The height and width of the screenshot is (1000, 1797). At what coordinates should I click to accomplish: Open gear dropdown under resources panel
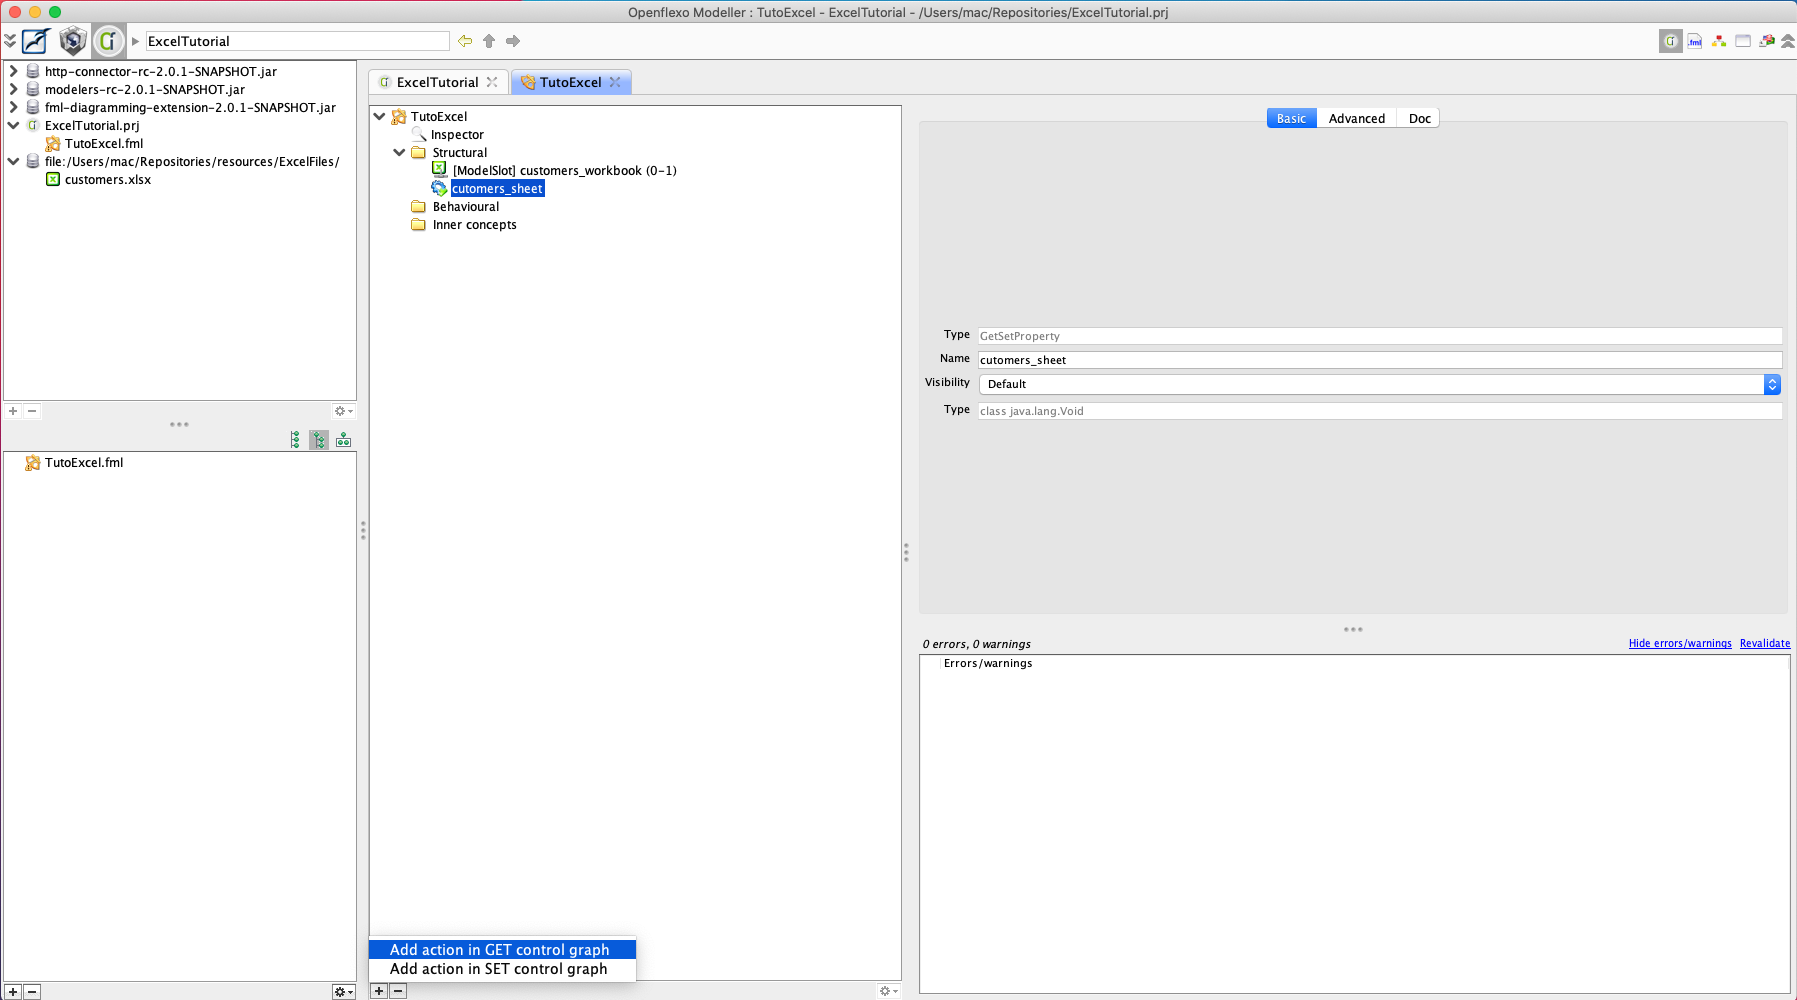[x=343, y=411]
